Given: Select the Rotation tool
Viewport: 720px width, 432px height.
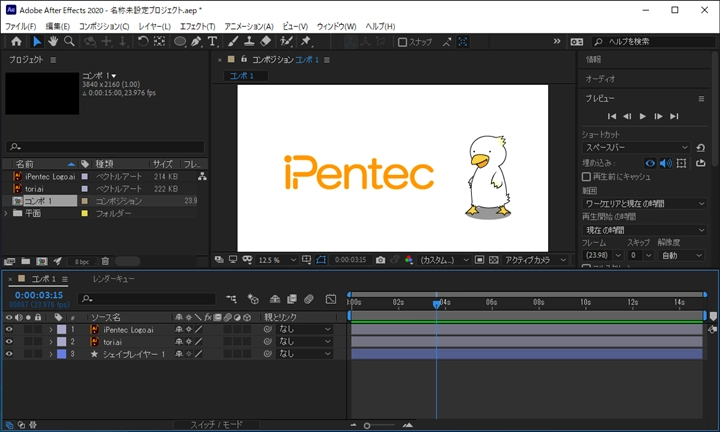Looking at the screenshot, I should [x=143, y=42].
